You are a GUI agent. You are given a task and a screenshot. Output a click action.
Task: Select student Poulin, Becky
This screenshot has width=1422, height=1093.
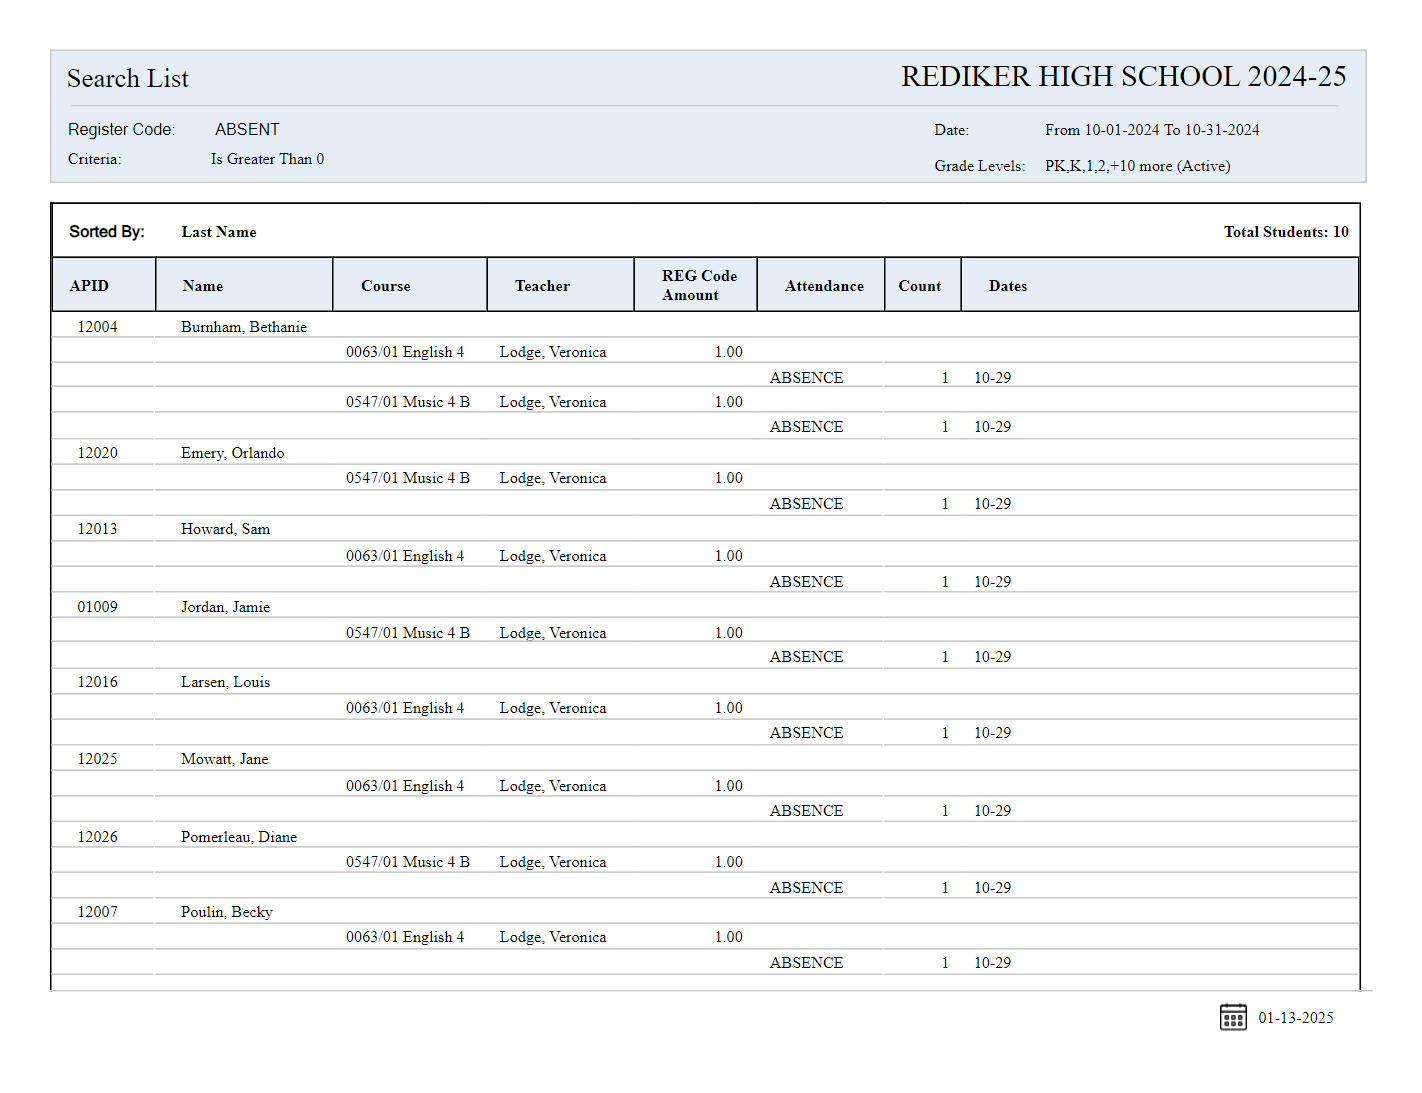pos(227,912)
